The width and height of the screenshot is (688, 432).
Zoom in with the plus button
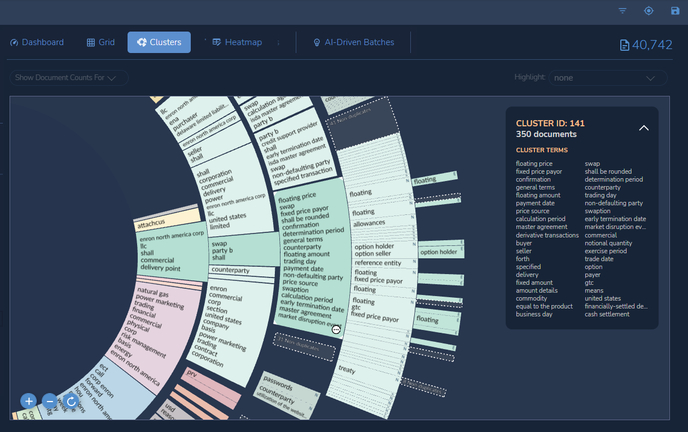pos(29,401)
